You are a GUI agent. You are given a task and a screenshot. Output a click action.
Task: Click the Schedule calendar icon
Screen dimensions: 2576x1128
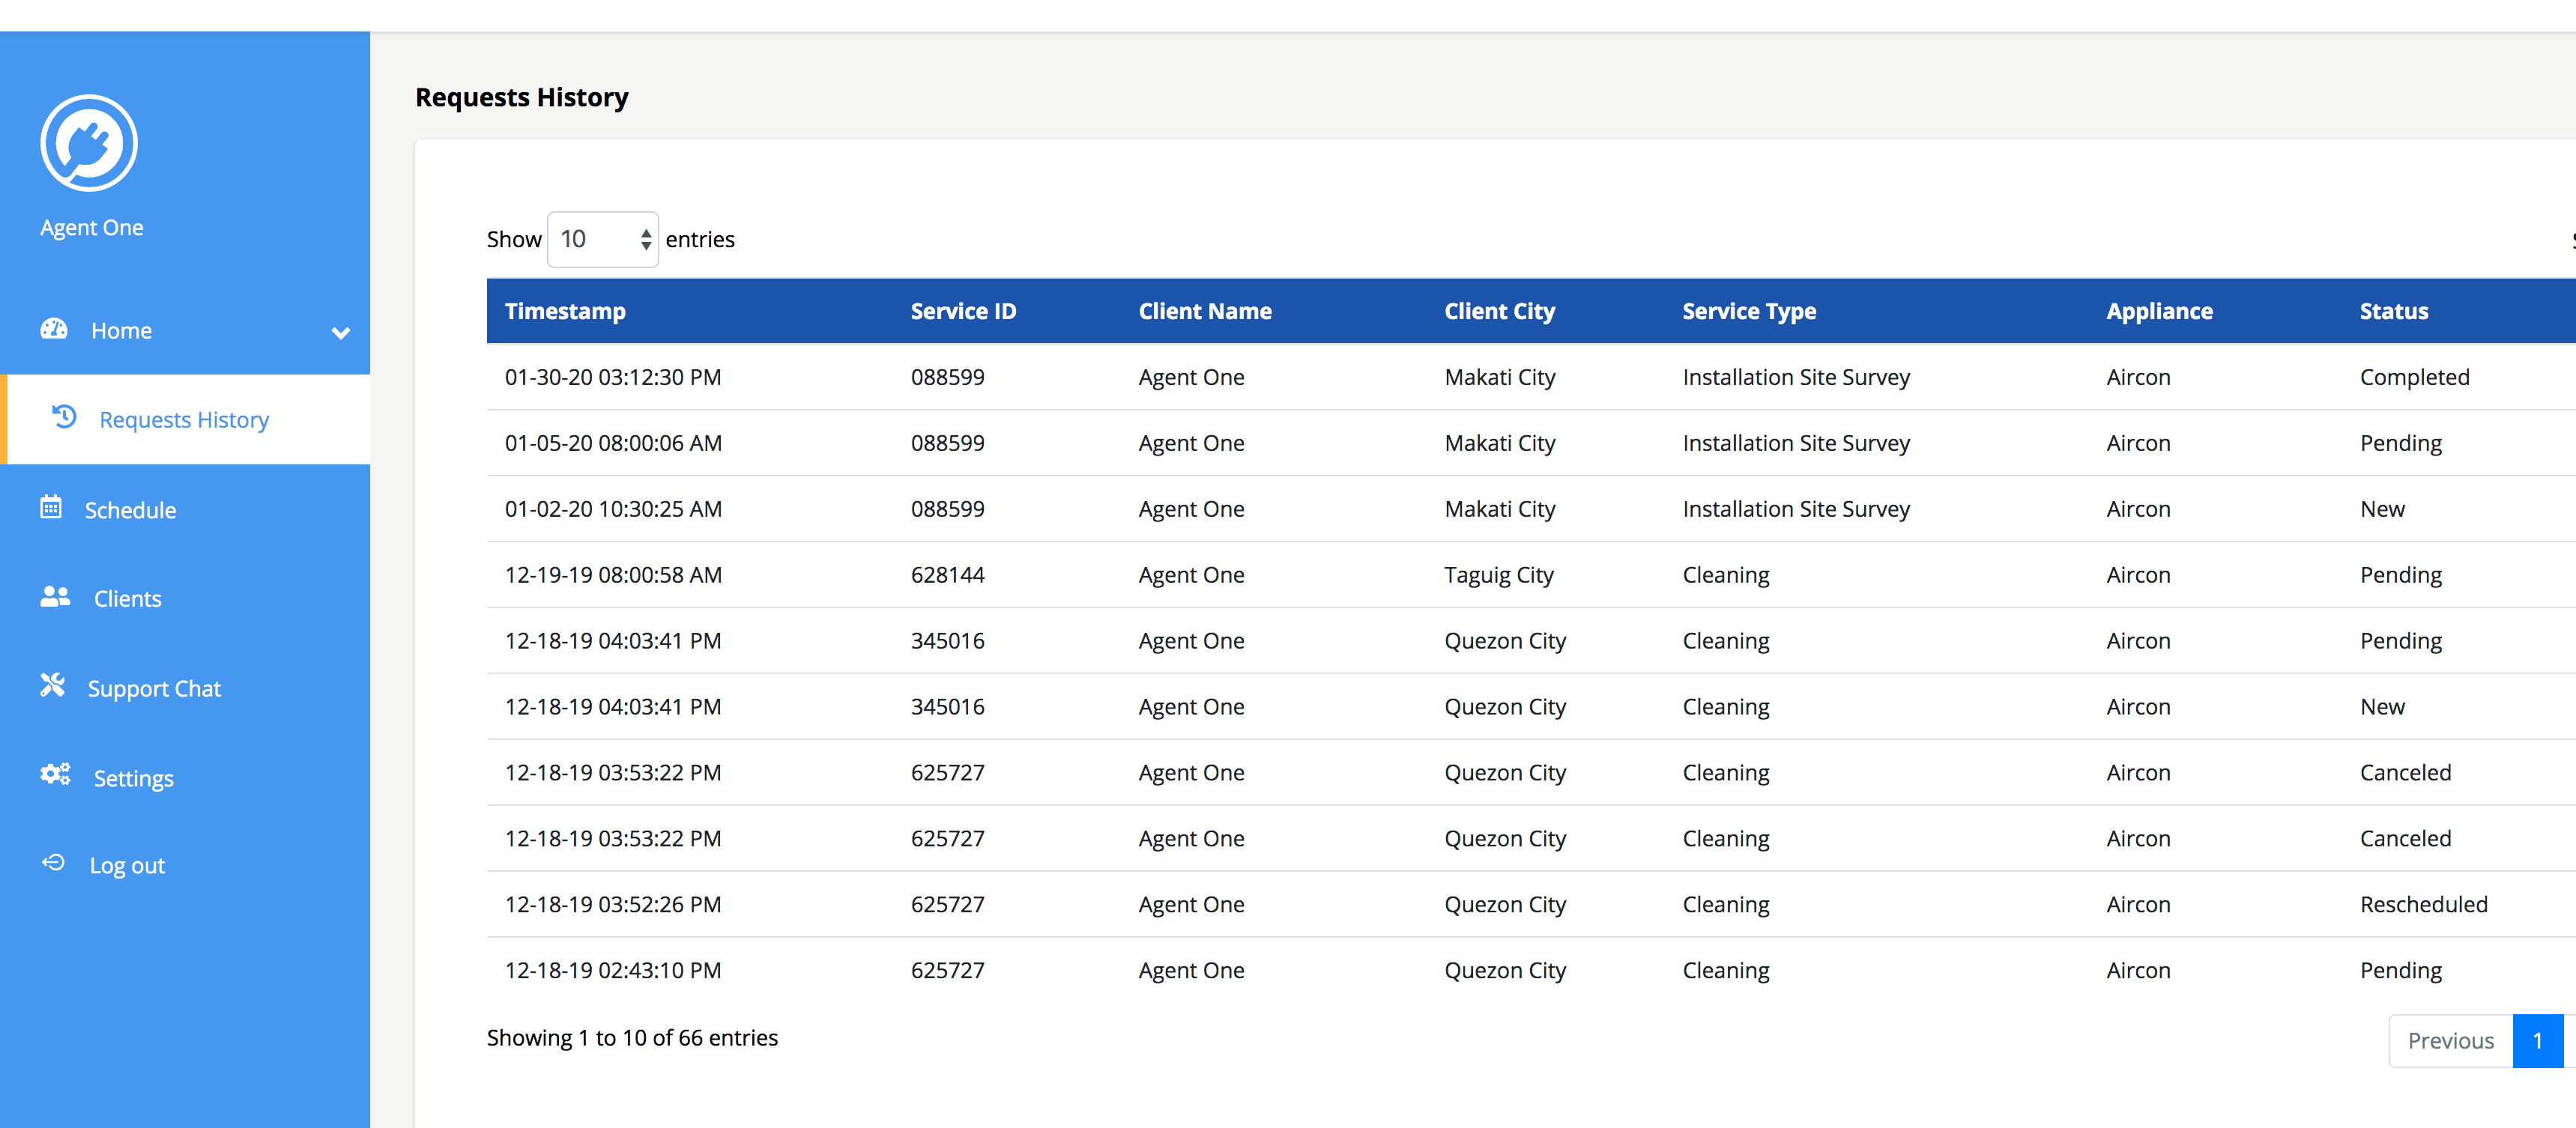point(51,507)
